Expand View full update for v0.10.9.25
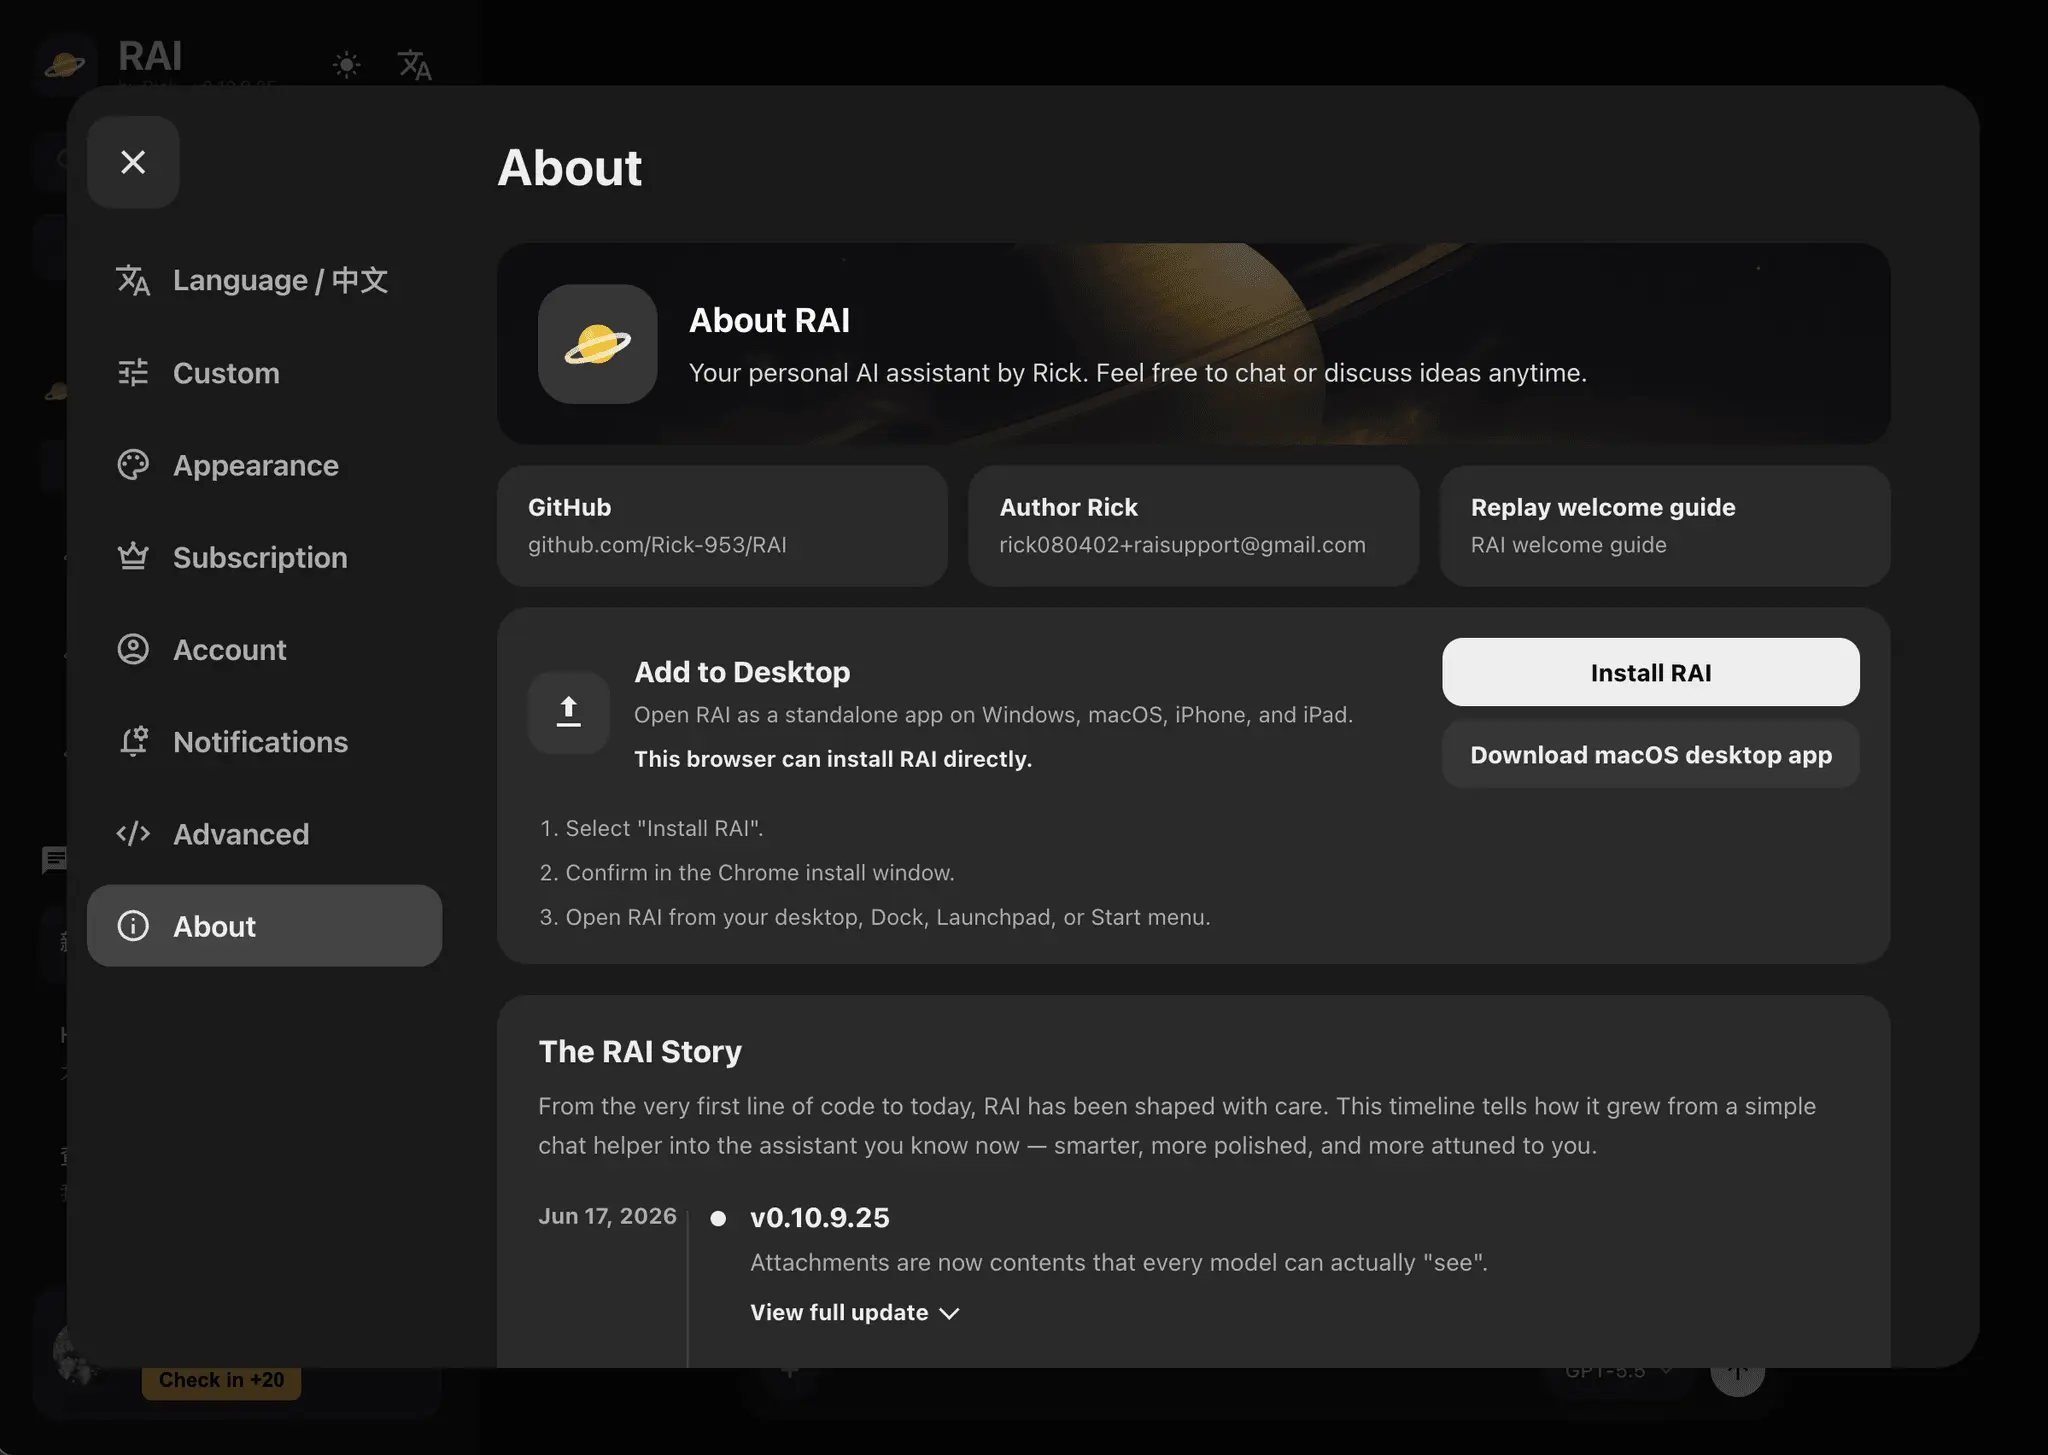The width and height of the screenshot is (2048, 1455). [x=855, y=1312]
